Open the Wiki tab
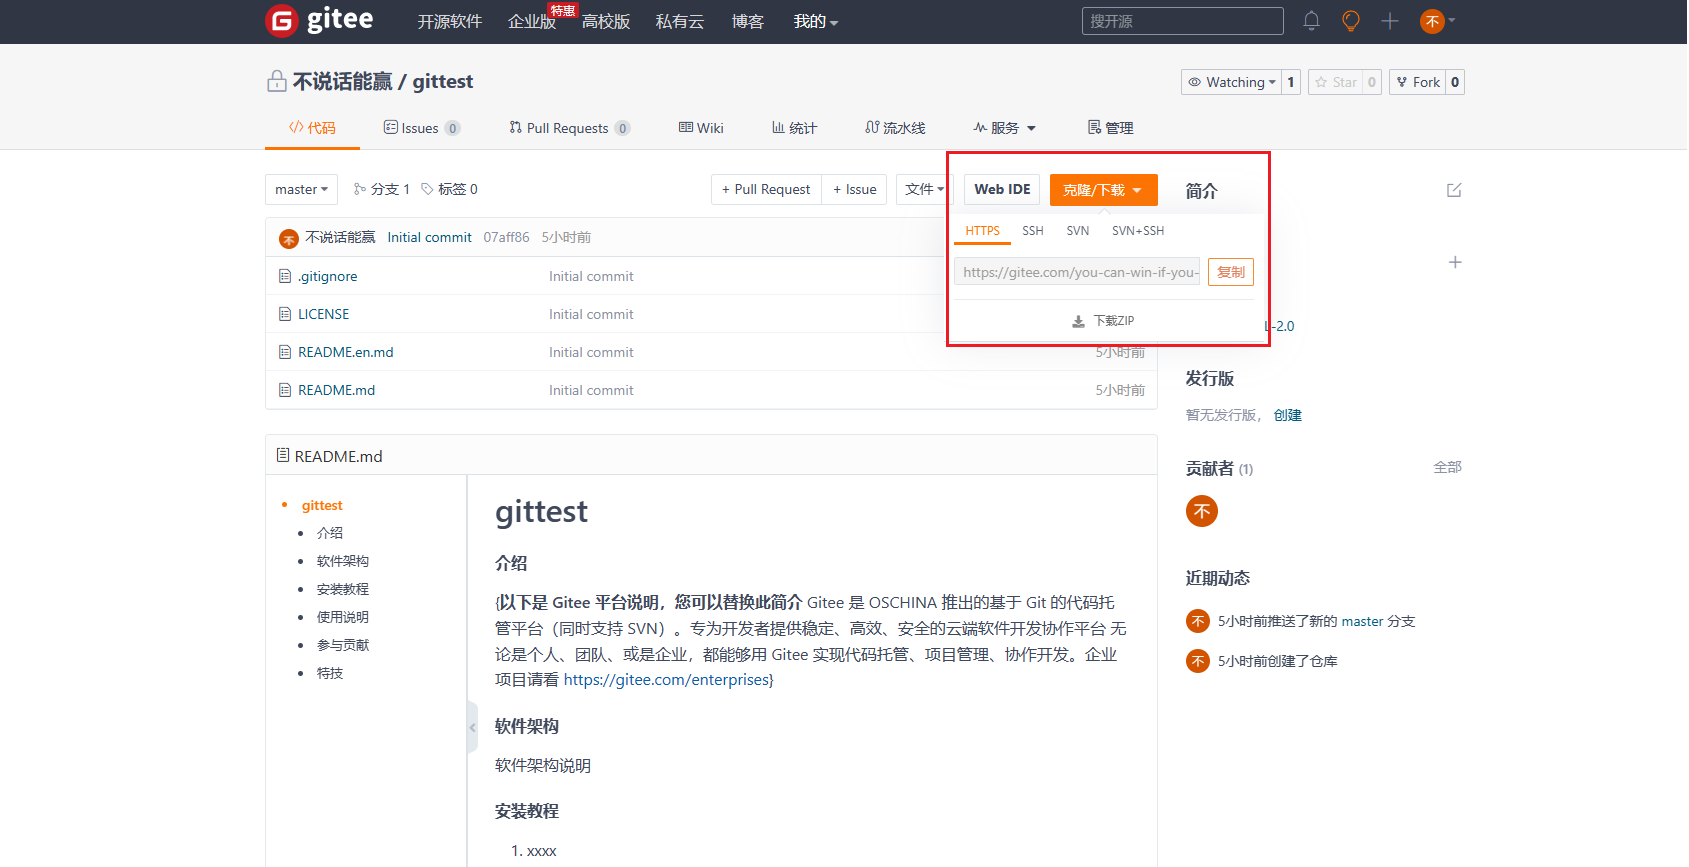 point(701,128)
